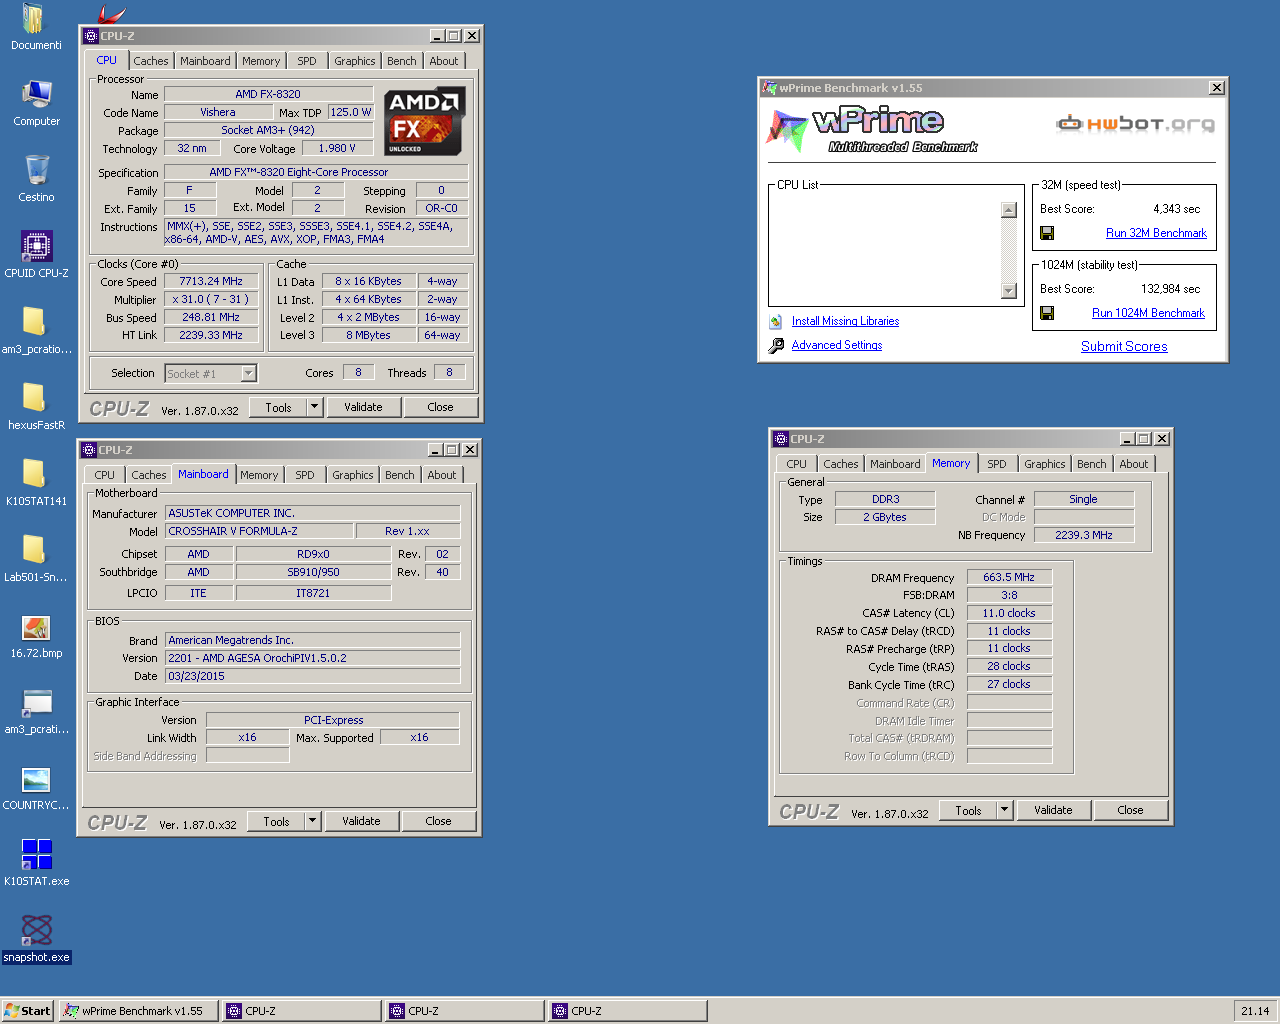Click Tools button in the CPU-Z Memory window
Screen dimensions: 1280x1024
968,810
